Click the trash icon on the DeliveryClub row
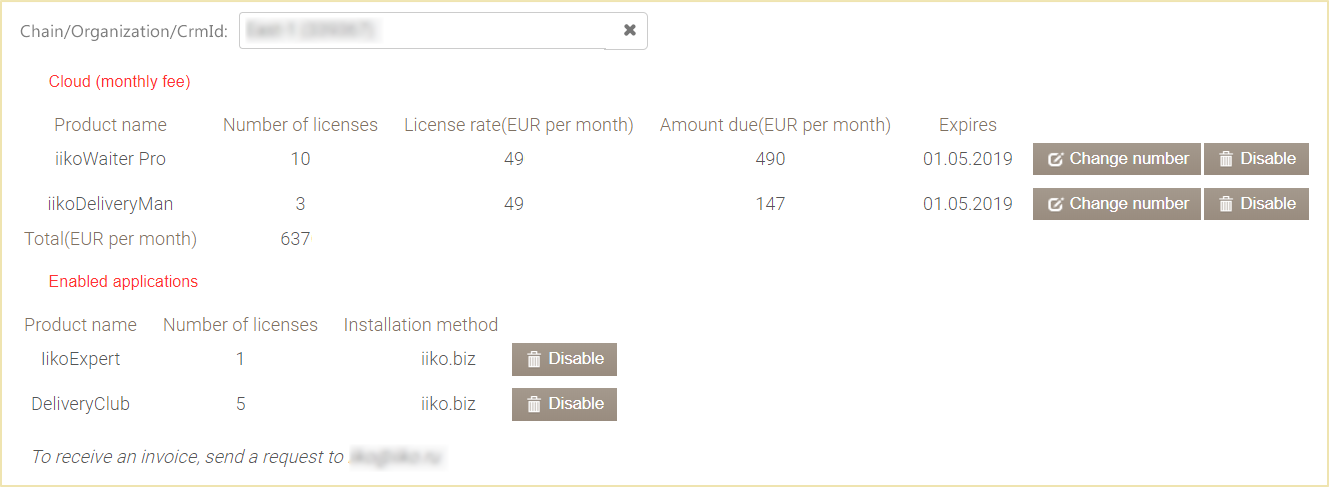The width and height of the screenshot is (1329, 487). click(x=534, y=404)
